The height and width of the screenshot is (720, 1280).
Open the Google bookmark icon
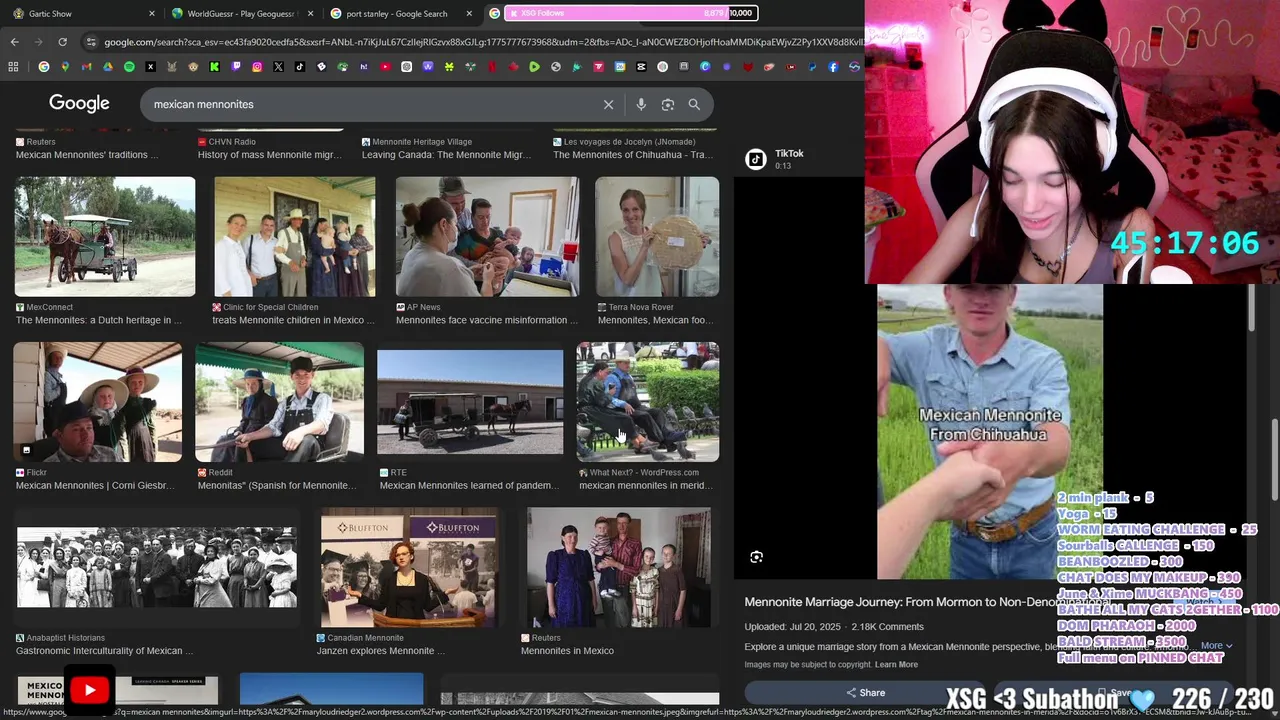coord(44,67)
